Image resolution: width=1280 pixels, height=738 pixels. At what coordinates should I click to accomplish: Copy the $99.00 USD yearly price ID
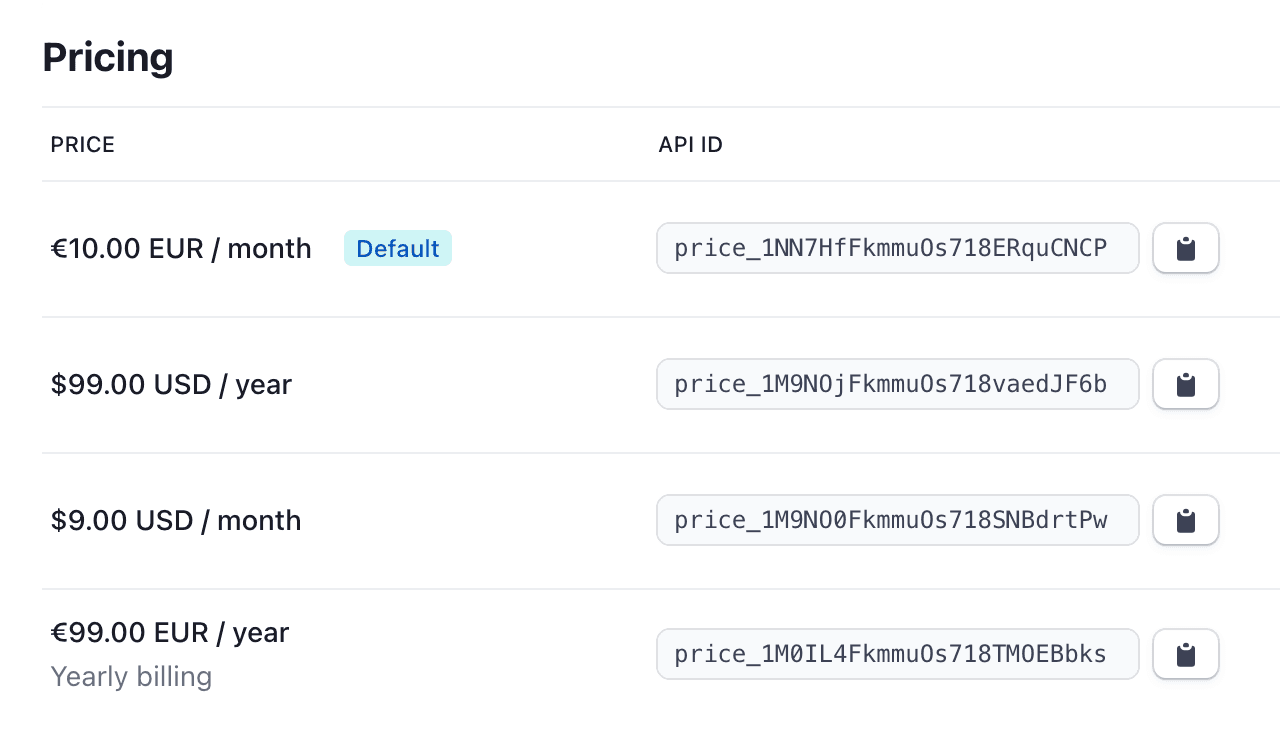tap(1186, 384)
